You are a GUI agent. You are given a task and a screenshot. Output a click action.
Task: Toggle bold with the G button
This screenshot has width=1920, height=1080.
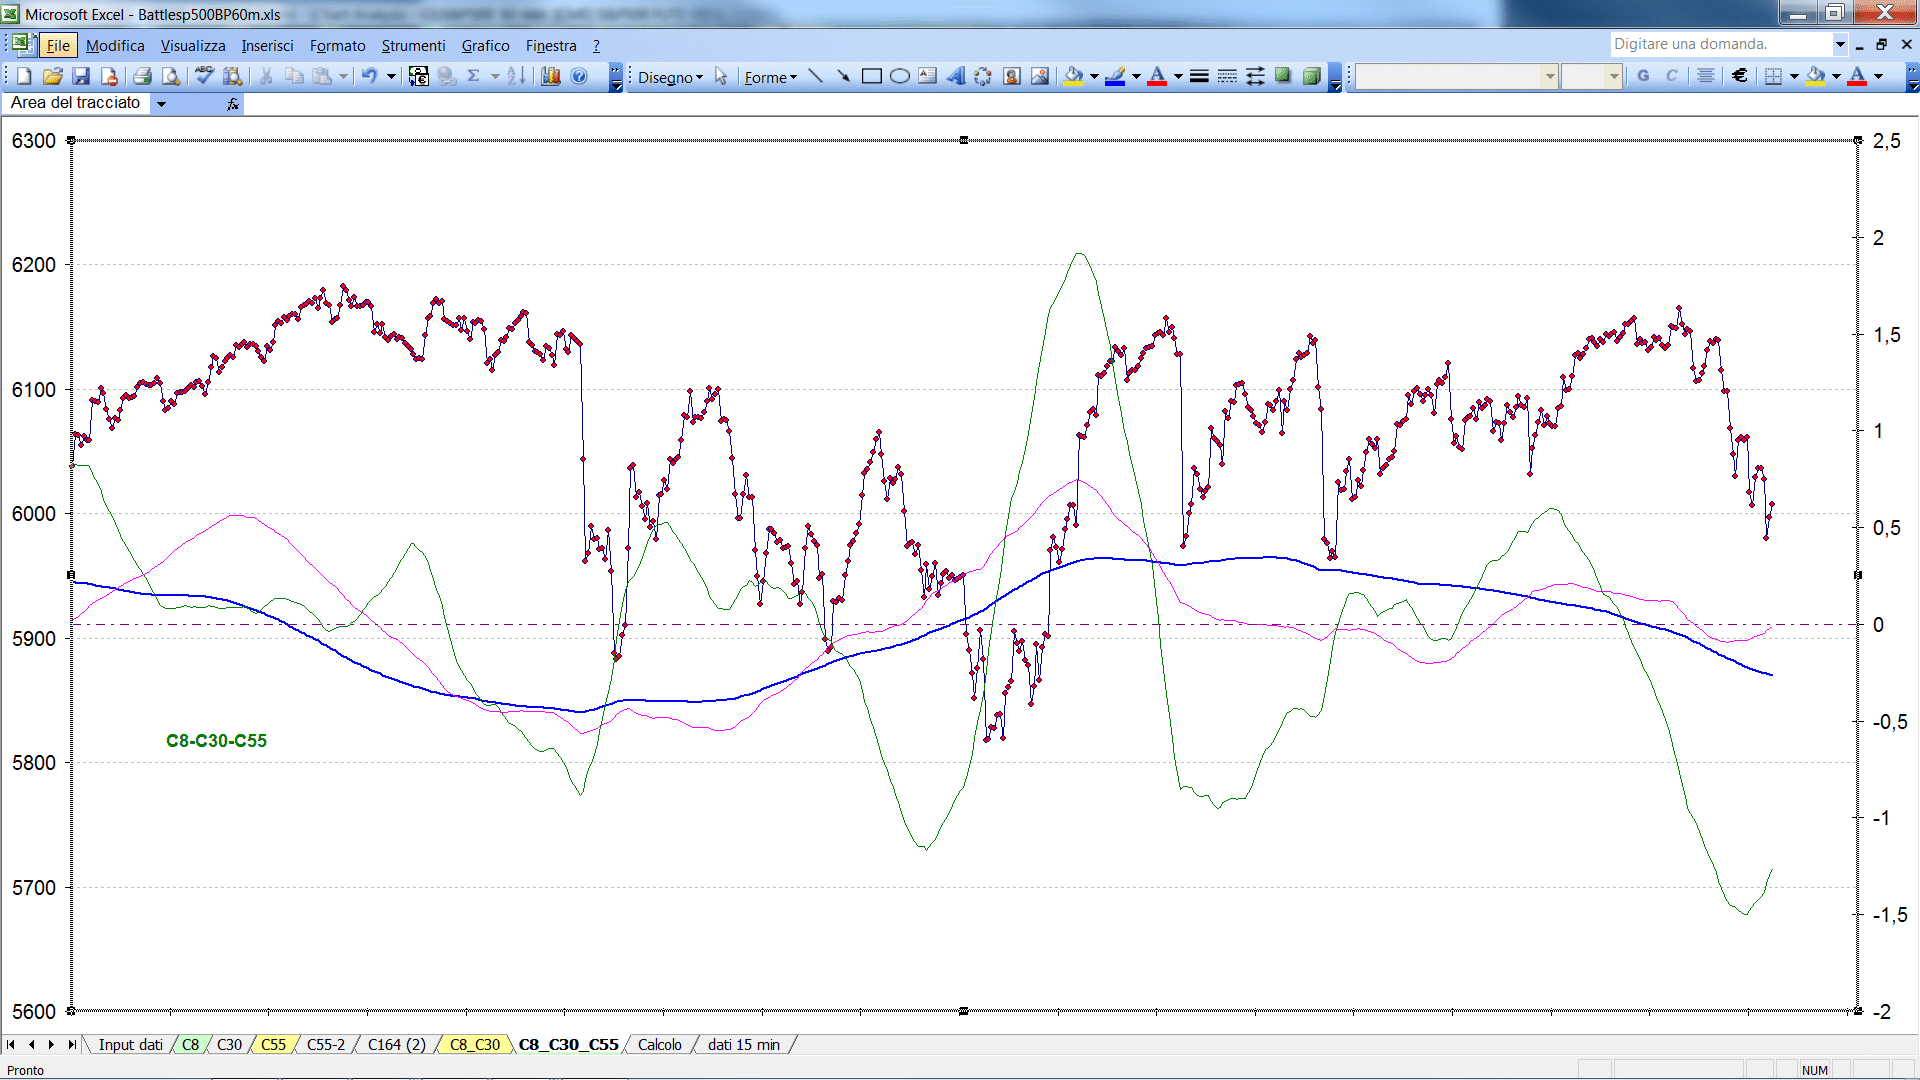(x=1643, y=76)
